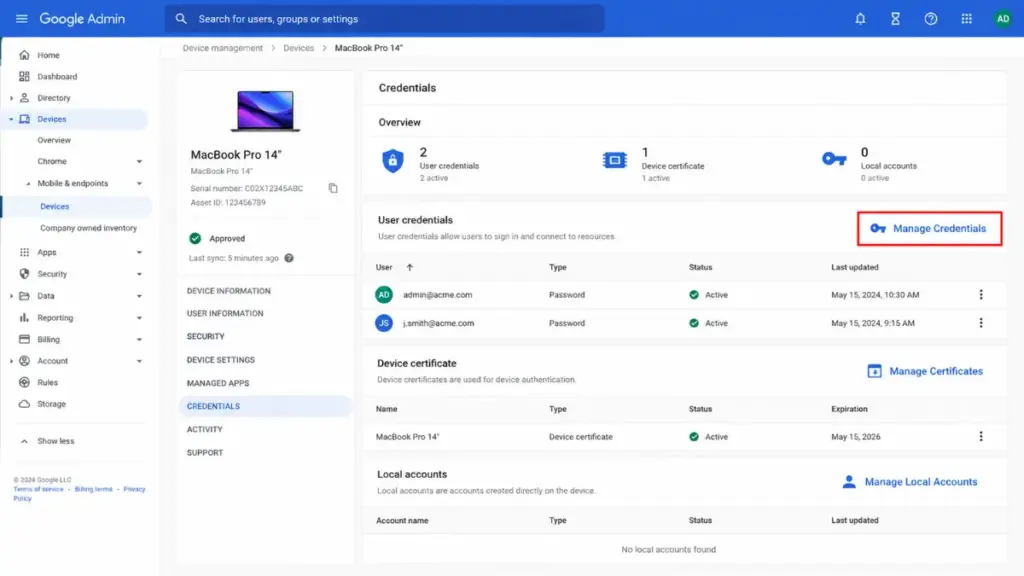Open the Google apps grid
This screenshot has width=1024, height=576.
pyautogui.click(x=967, y=19)
